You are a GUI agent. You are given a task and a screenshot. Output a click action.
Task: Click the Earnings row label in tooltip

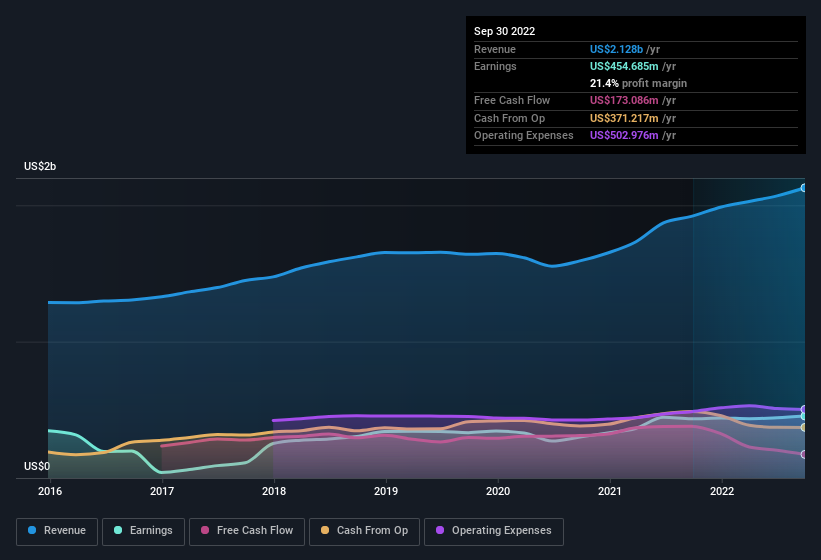(x=495, y=66)
